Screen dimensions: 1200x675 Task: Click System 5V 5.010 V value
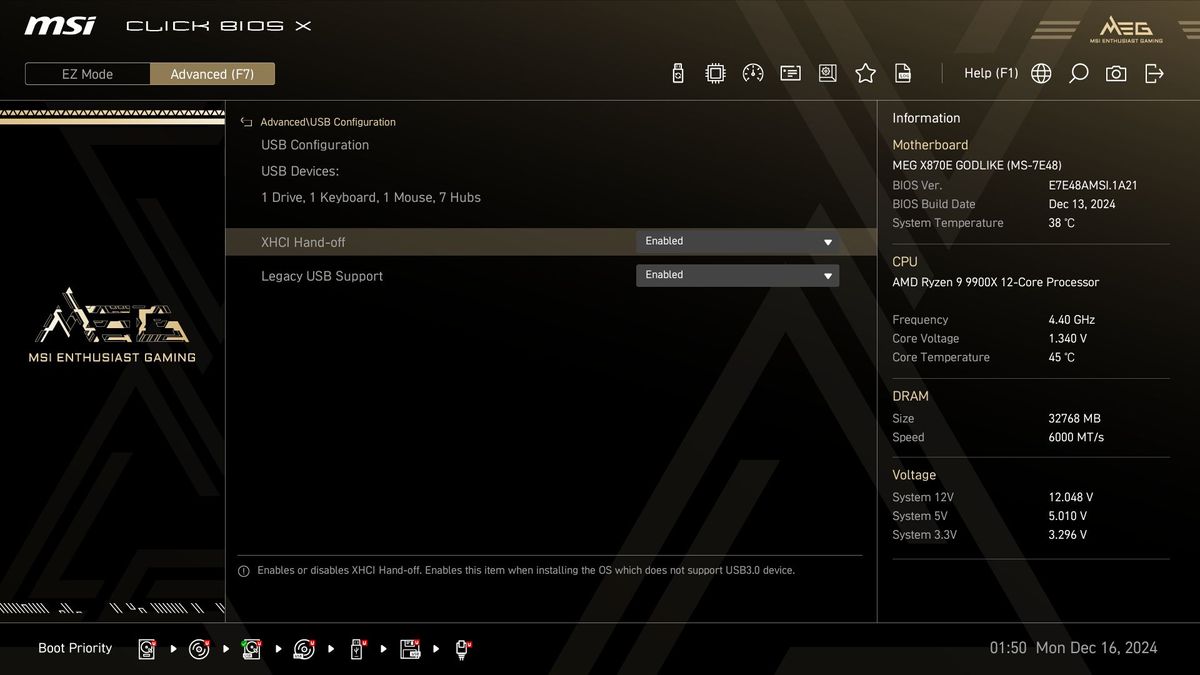click(x=1068, y=516)
